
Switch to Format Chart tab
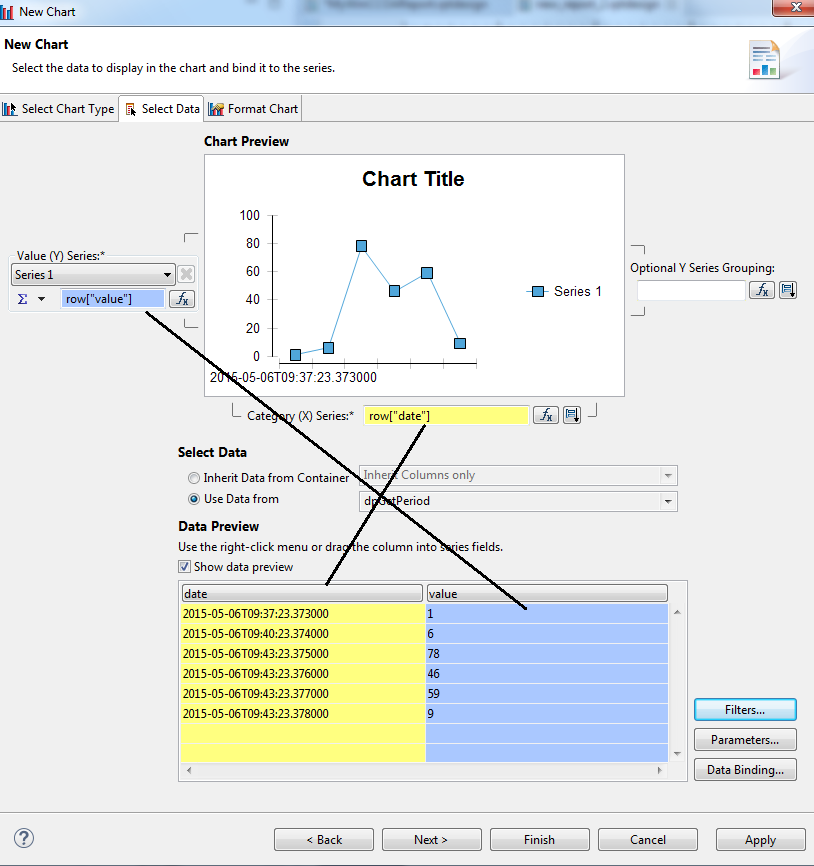point(254,109)
